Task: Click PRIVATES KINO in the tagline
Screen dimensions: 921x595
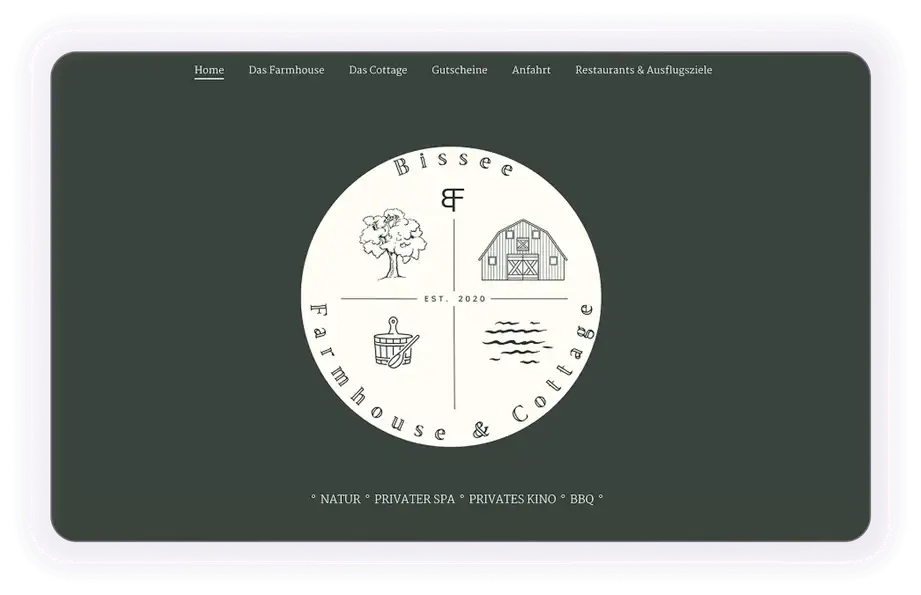Action: pos(511,498)
